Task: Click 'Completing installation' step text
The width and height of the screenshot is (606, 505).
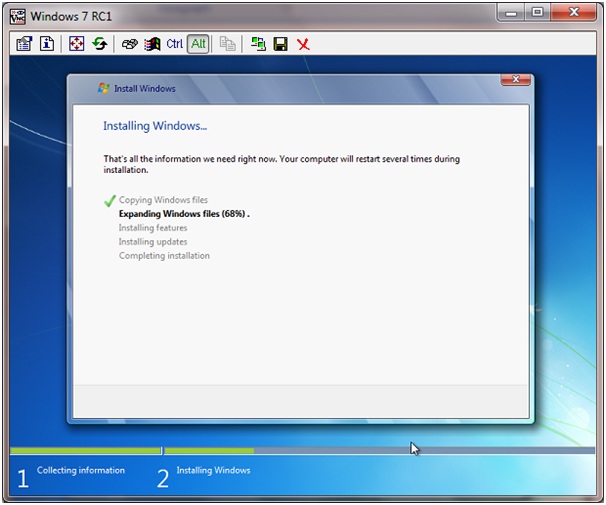Action: (164, 255)
